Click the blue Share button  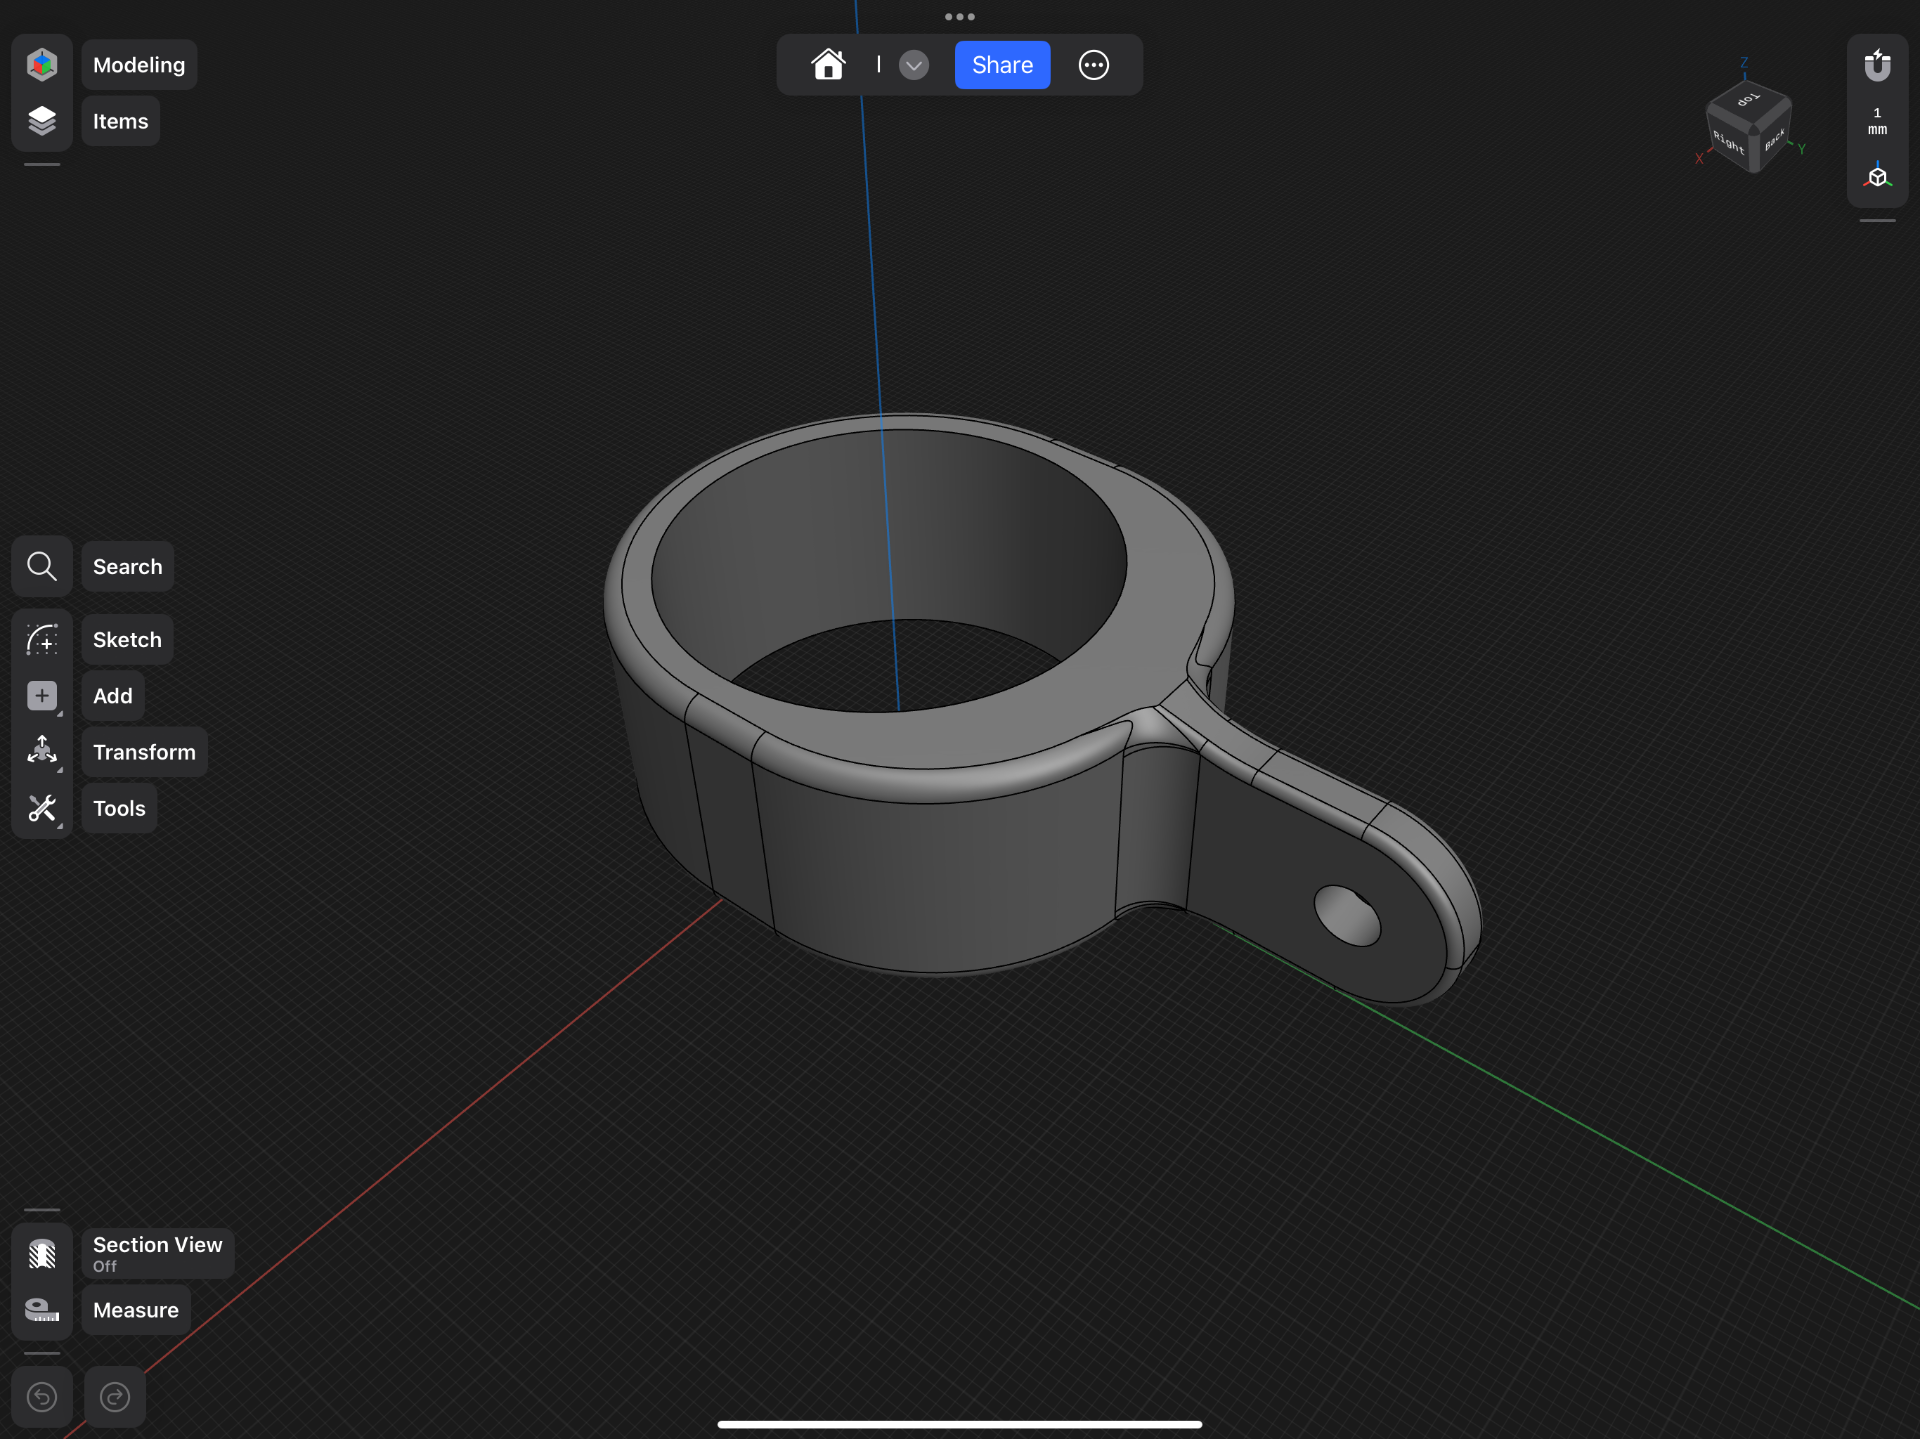click(1002, 65)
